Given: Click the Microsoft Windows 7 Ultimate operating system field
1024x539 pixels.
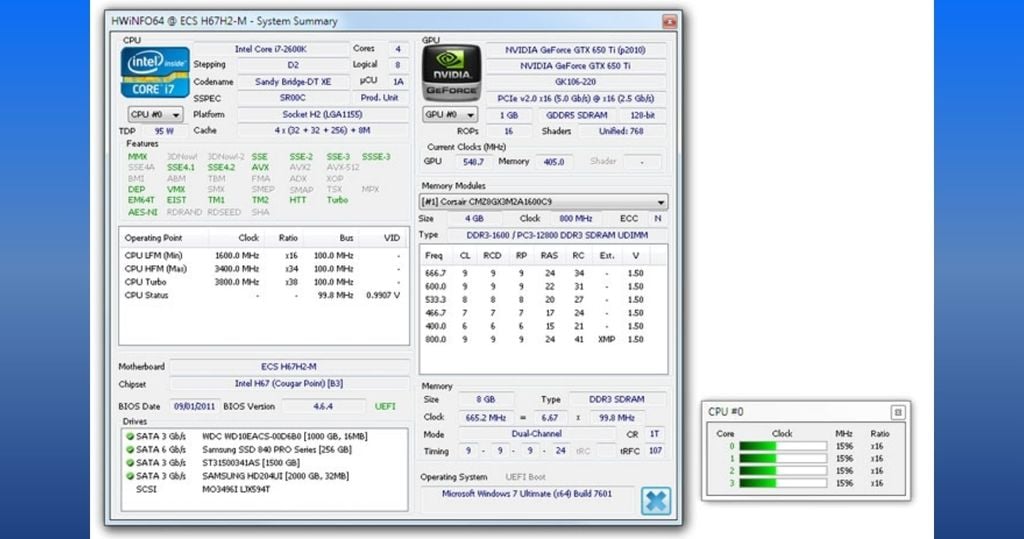Looking at the screenshot, I should click(526, 494).
